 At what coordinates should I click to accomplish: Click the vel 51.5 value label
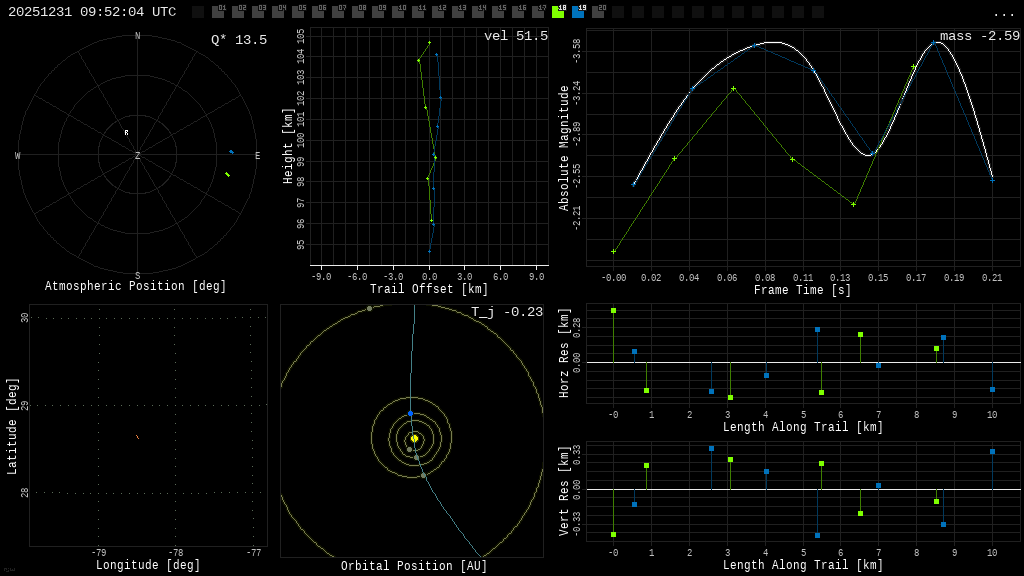click(516, 36)
